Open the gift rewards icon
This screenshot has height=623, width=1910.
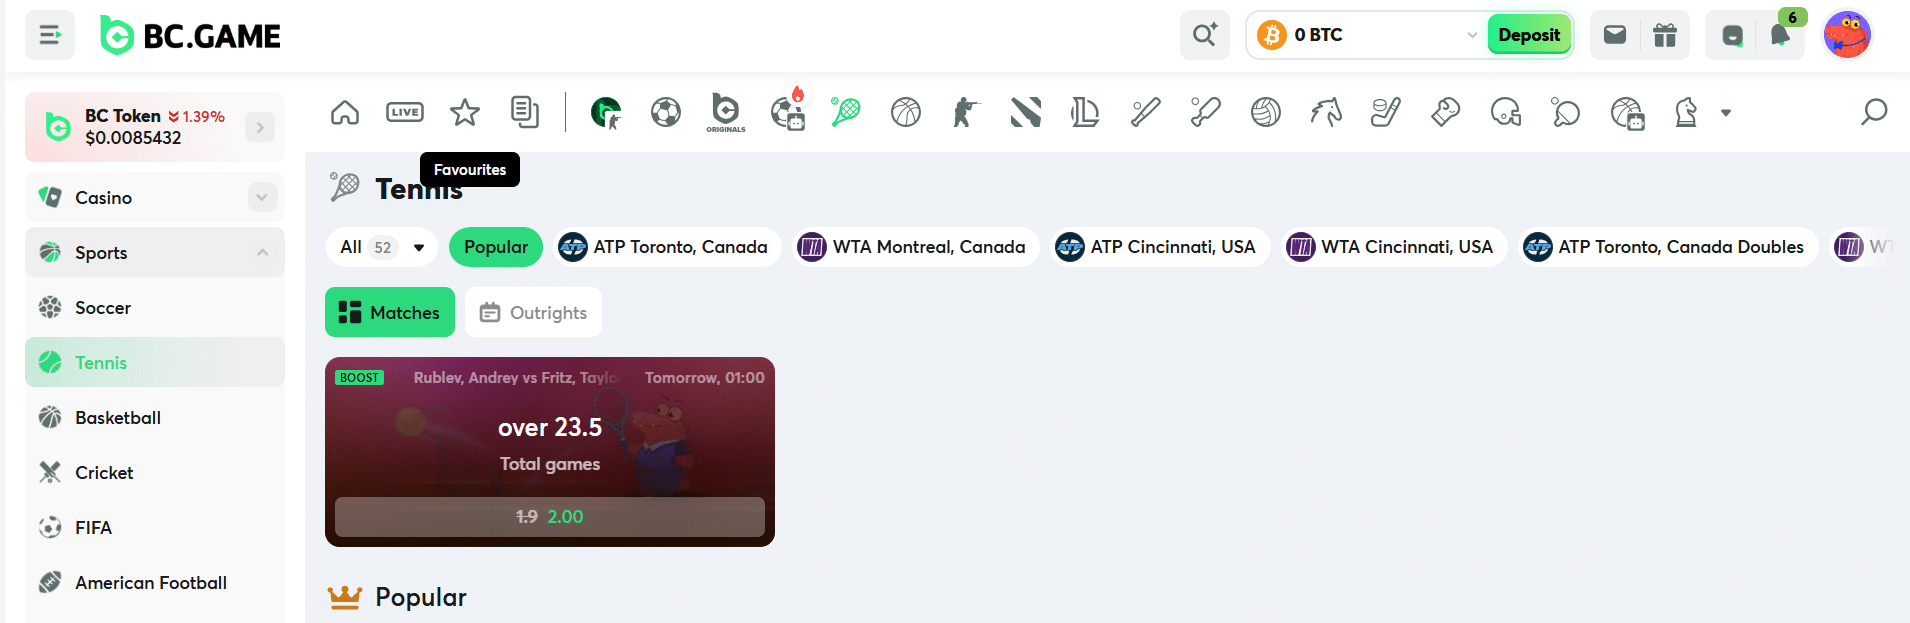tap(1665, 35)
